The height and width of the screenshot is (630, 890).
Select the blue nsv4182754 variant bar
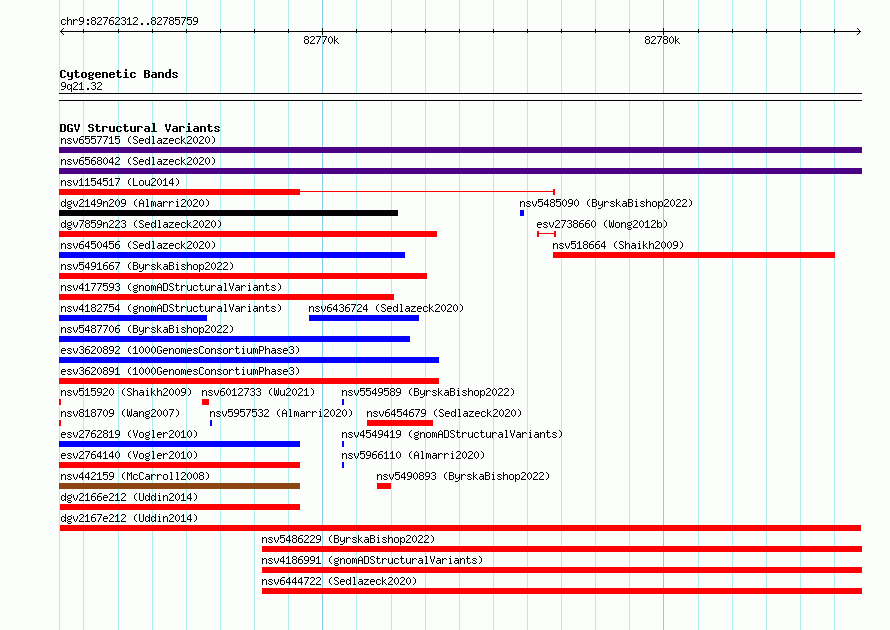pos(133,318)
